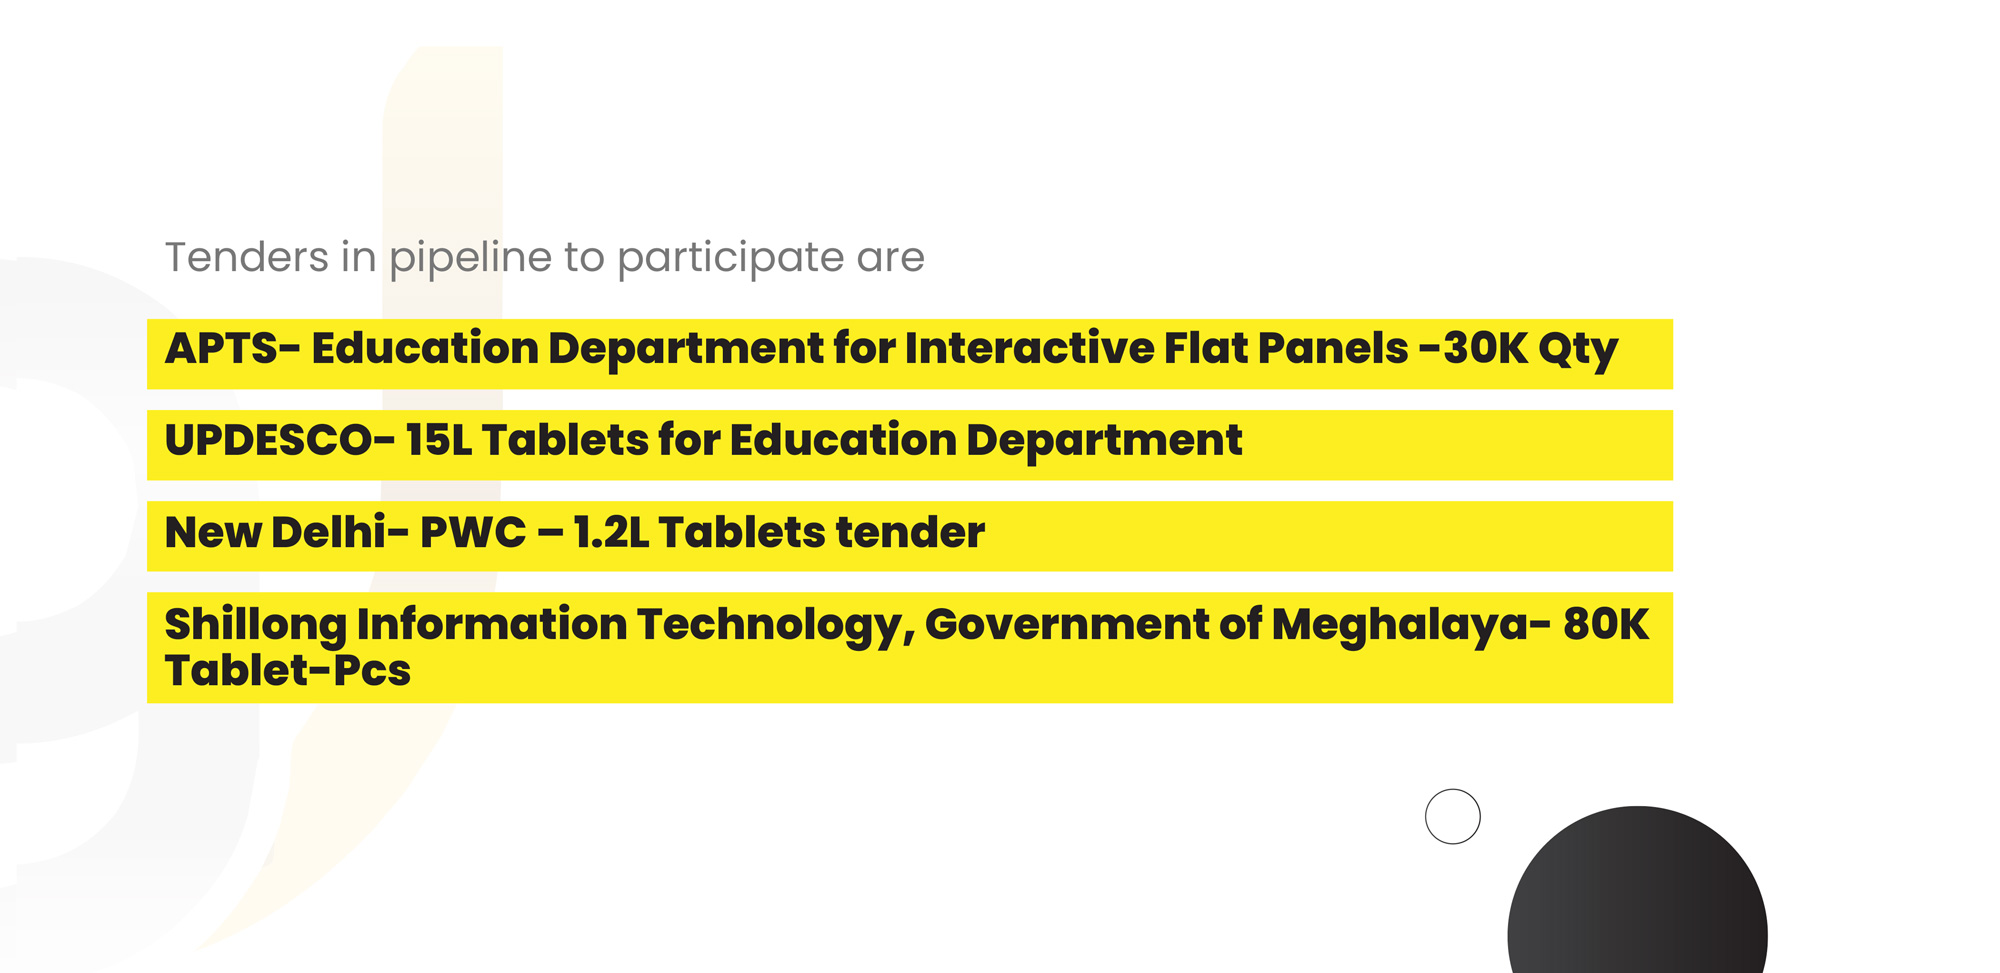Click 'Interactive Flat Panels' phrase
Viewport: 2000px width, 973px height.
pyautogui.click(x=1156, y=348)
